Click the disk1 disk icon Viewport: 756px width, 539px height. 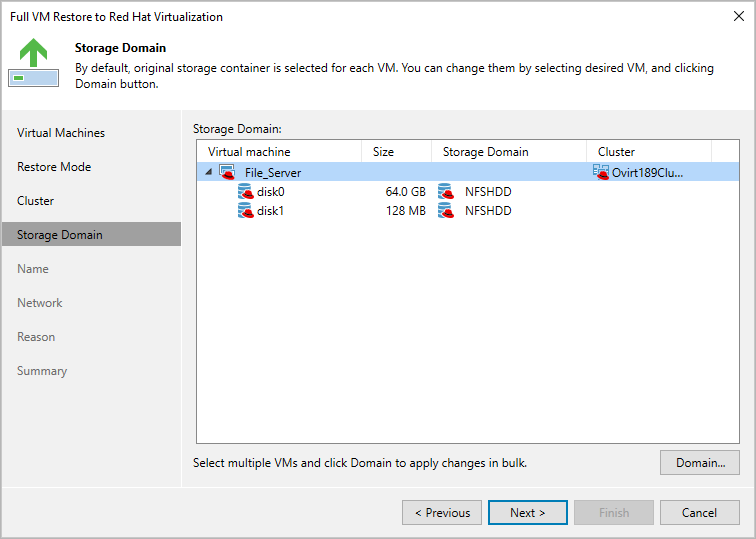pyautogui.click(x=246, y=211)
